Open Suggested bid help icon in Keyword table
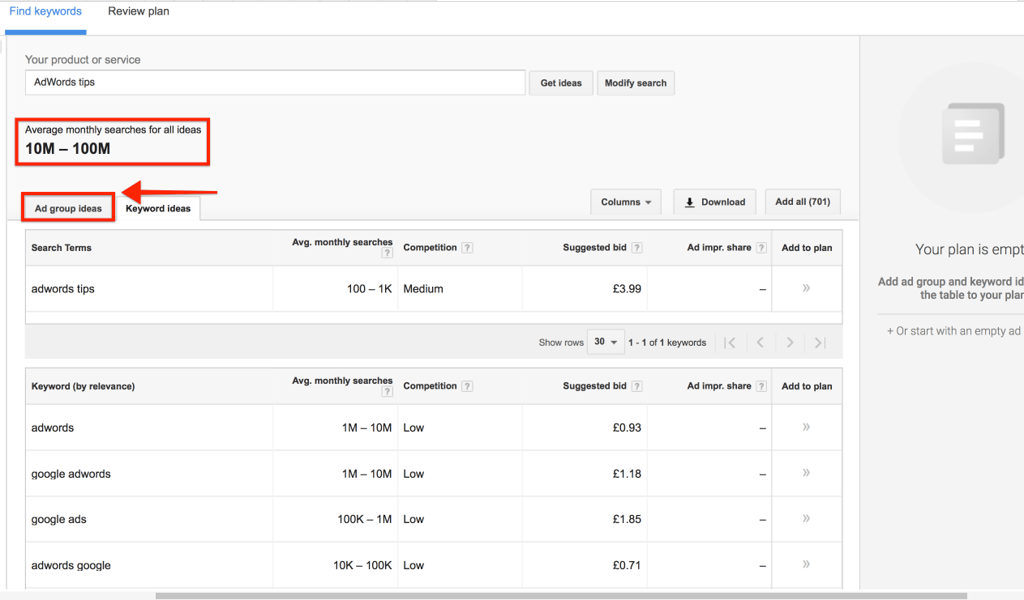Viewport: 1024px width, 600px height. (x=637, y=386)
